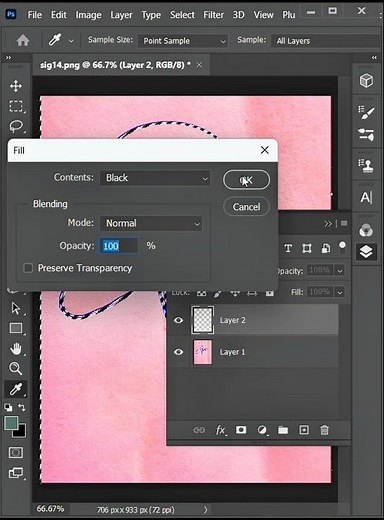Select the Rectangular Marquee tool
Image resolution: width=384 pixels, height=520 pixels.
[x=16, y=106]
